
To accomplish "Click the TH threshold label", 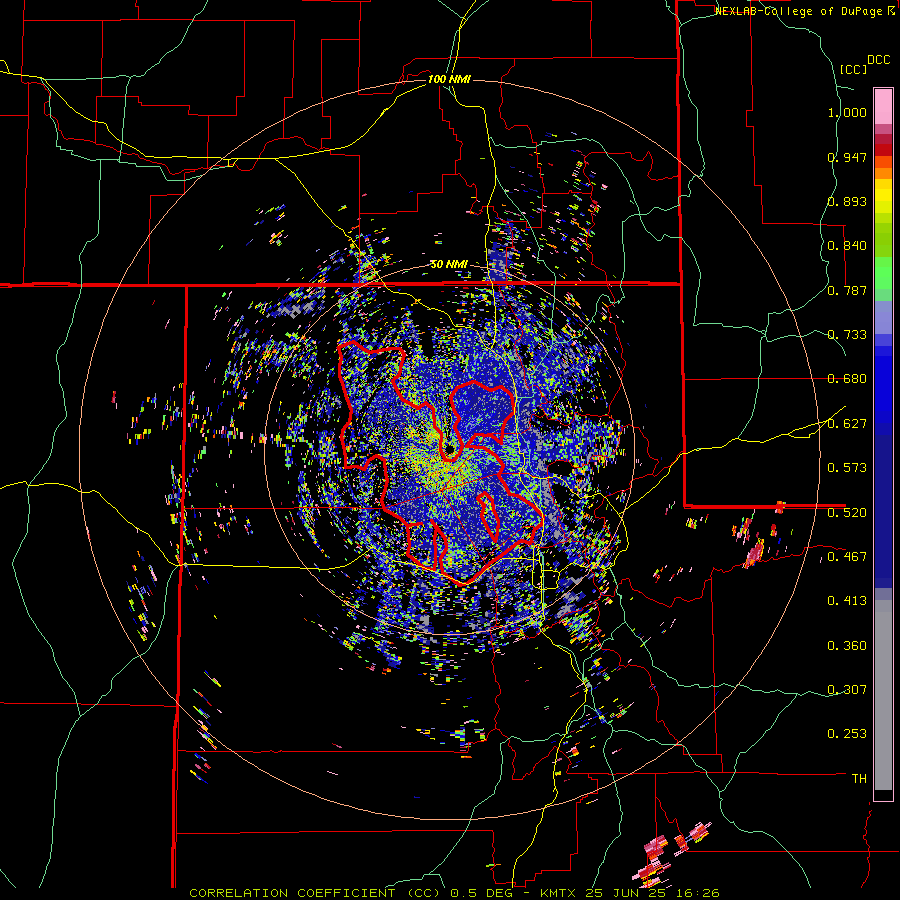I will tap(859, 779).
